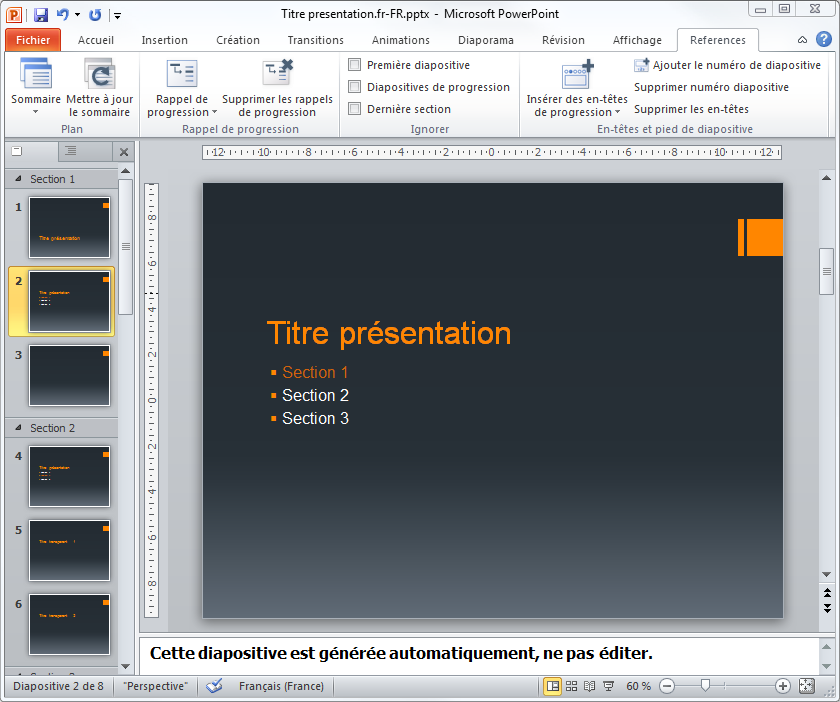Select the Animations tab
840x702 pixels.
401,40
